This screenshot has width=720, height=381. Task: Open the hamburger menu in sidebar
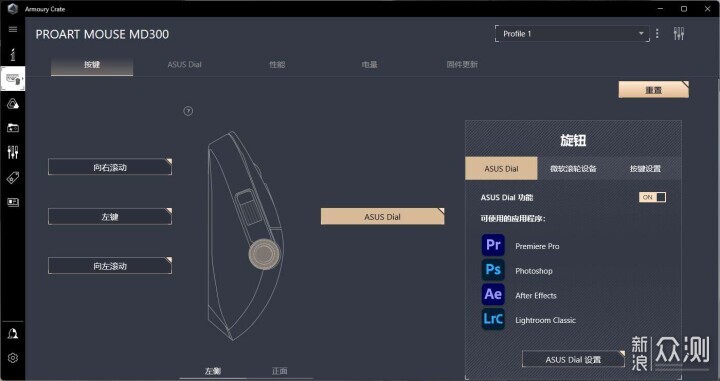point(13,30)
